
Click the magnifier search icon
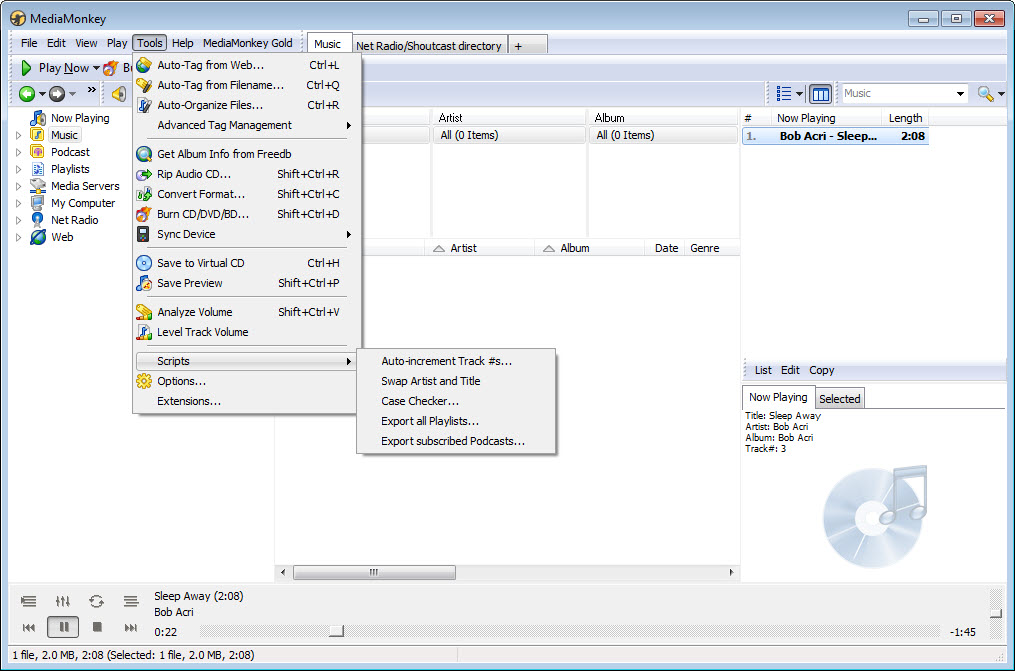point(985,94)
